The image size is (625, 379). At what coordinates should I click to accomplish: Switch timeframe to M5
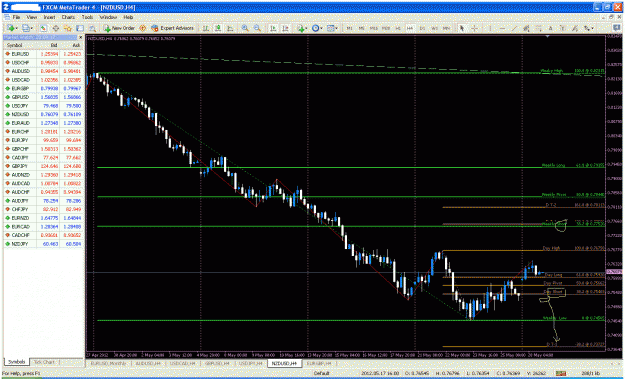361,28
